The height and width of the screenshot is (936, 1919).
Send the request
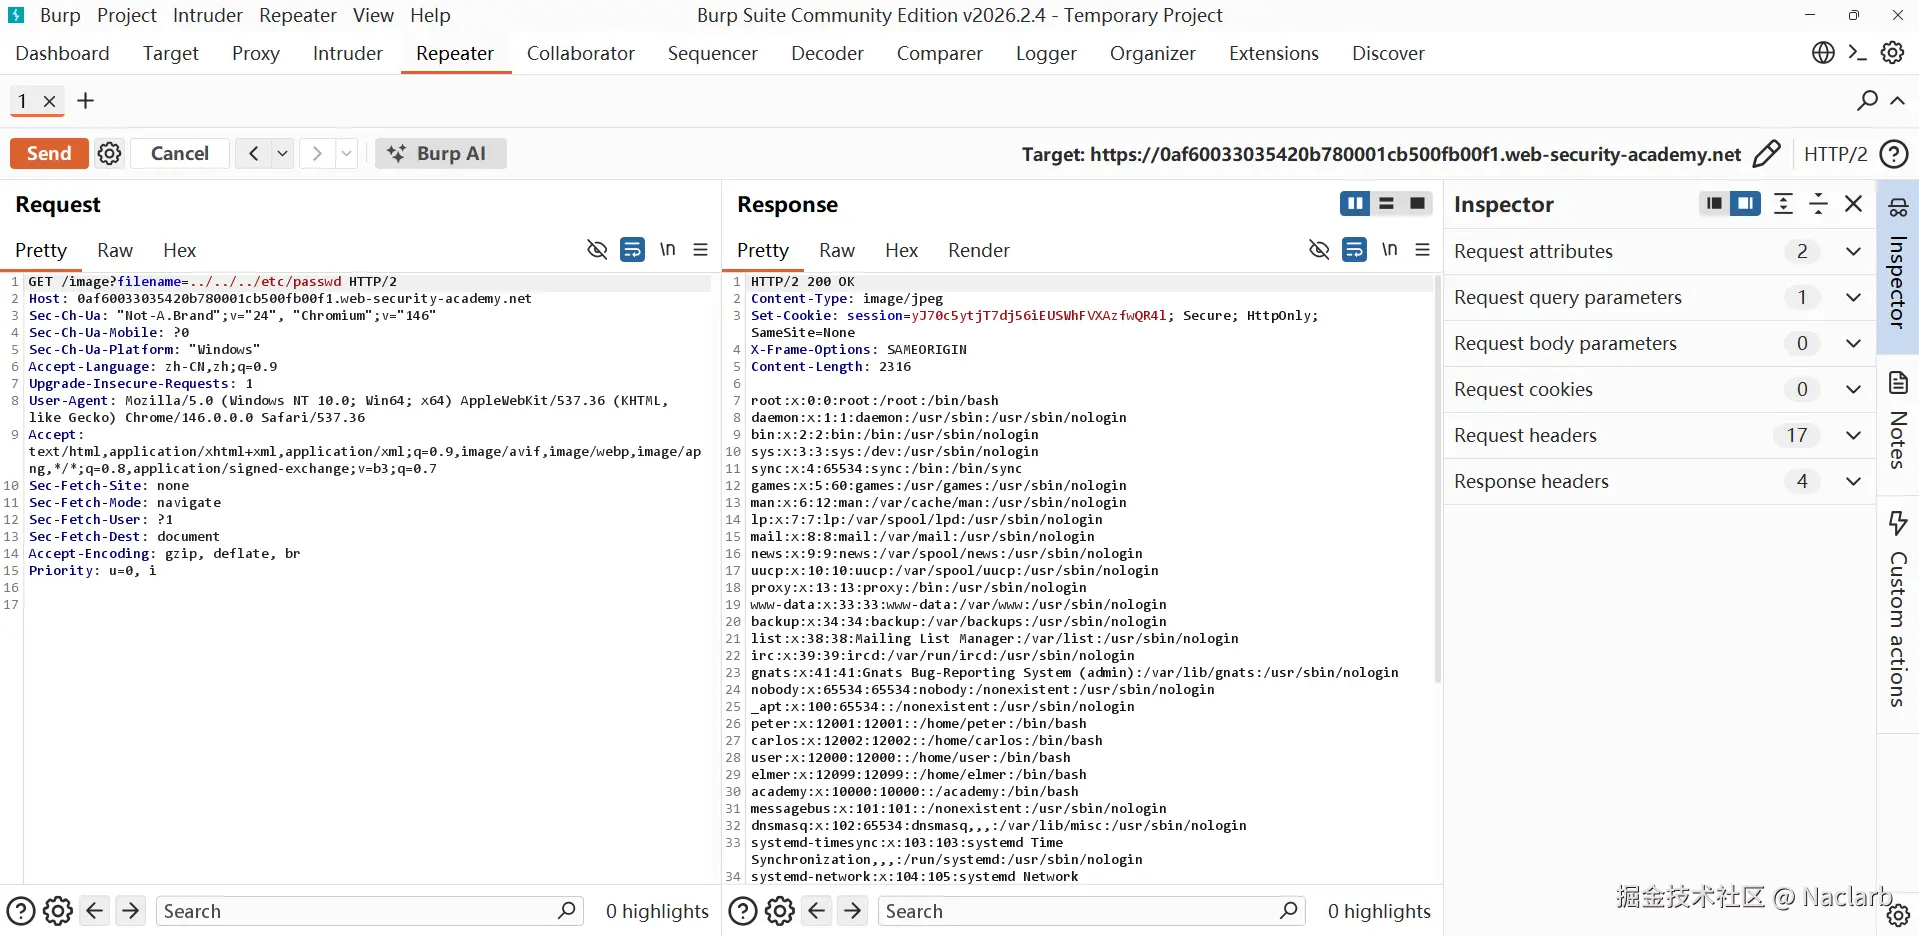coord(49,153)
